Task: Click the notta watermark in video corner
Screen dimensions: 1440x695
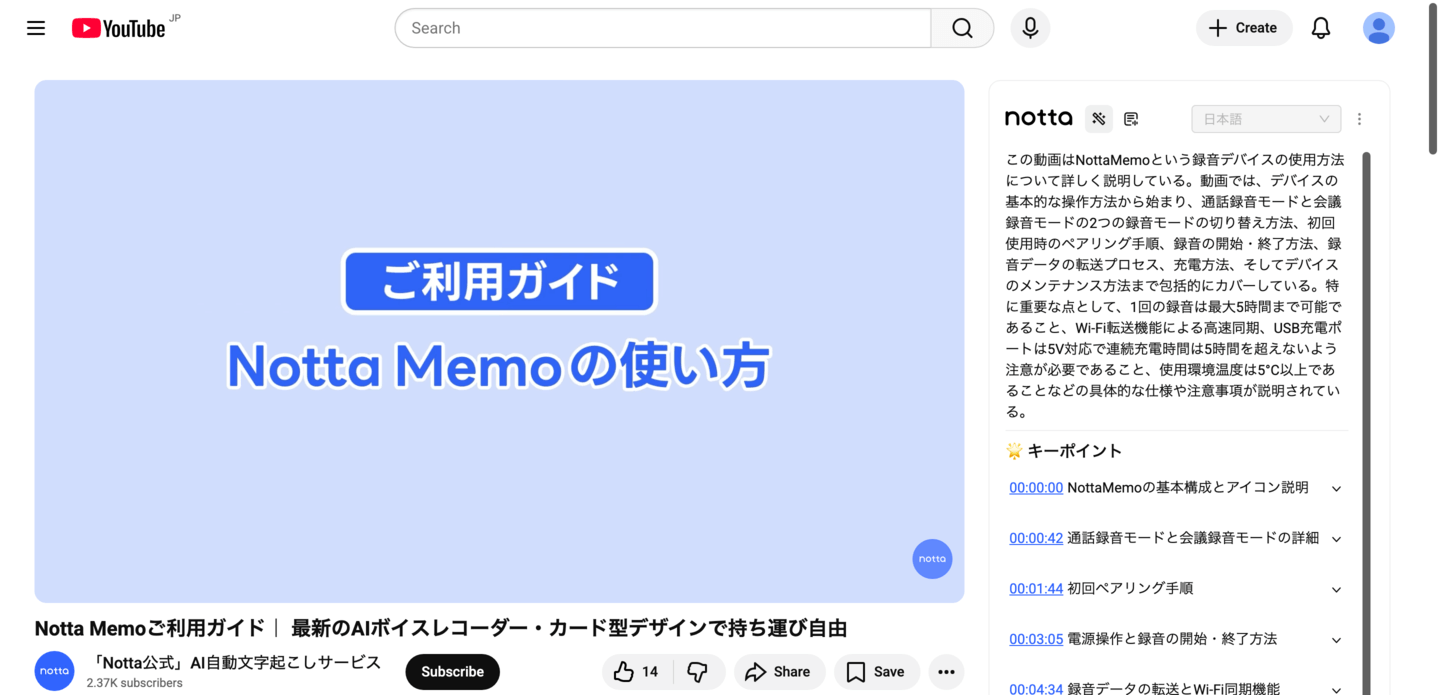Action: pos(932,559)
